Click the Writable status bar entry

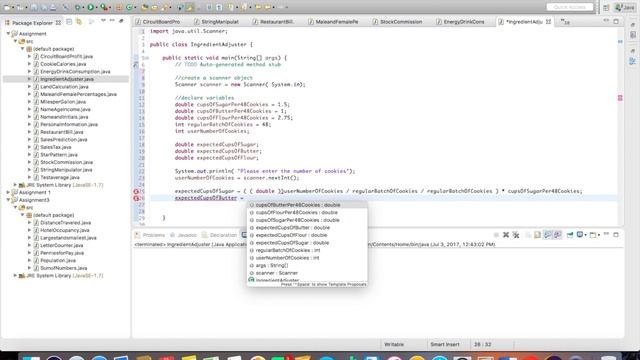click(394, 344)
